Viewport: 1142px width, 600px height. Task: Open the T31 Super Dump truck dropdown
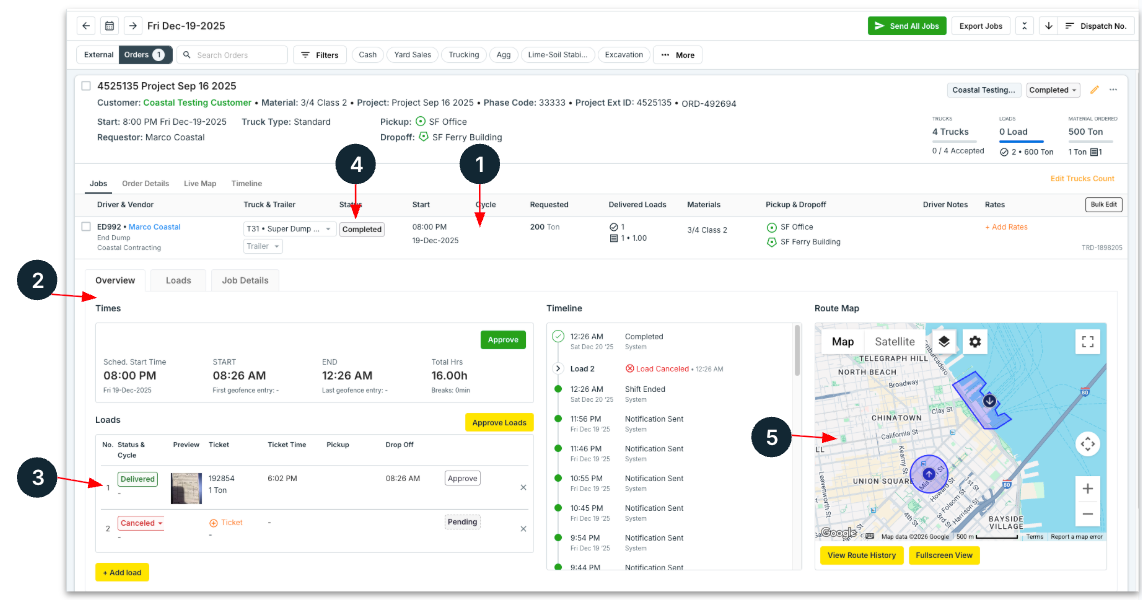click(289, 229)
